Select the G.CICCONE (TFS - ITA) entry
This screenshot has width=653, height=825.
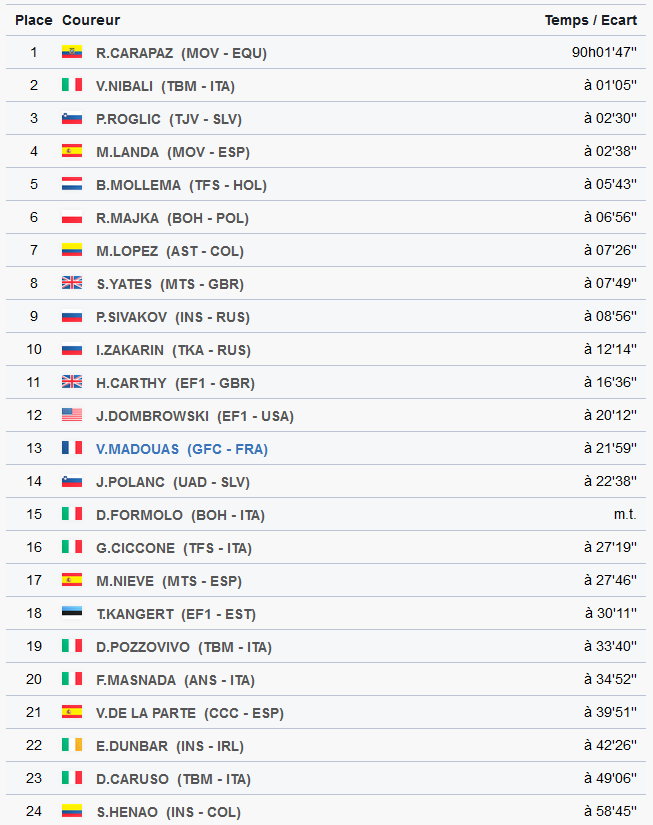174,548
